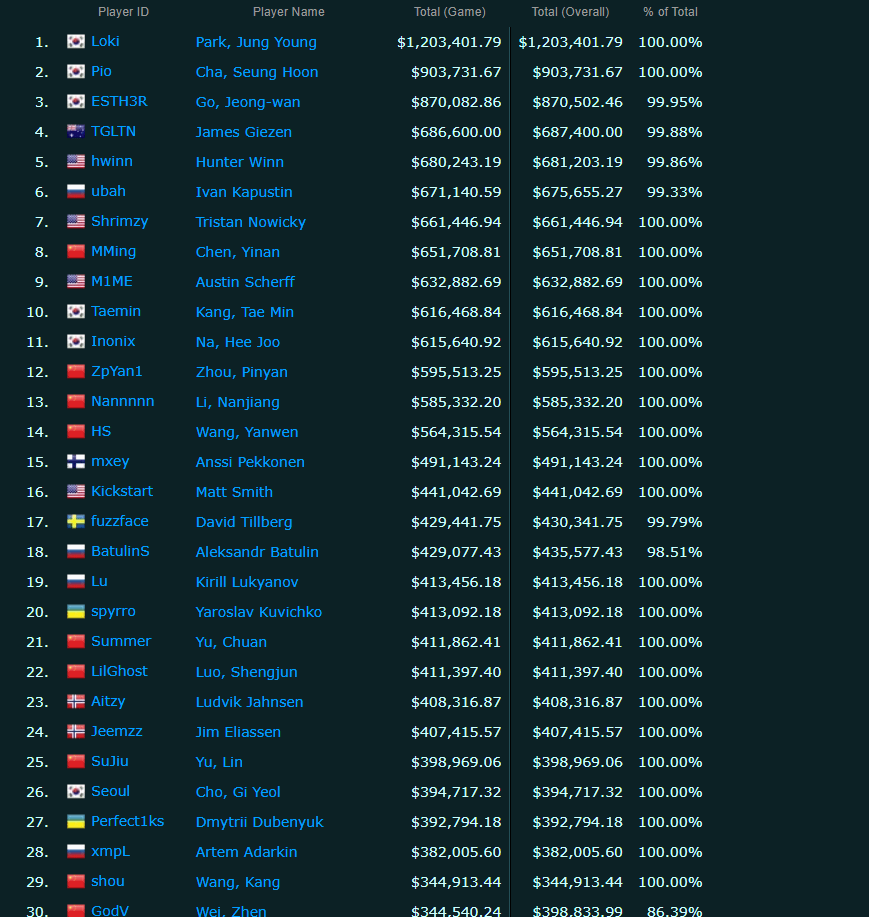Viewport: 869px width, 917px height.
Task: Click the China flag beside MMing
Action: click(76, 252)
